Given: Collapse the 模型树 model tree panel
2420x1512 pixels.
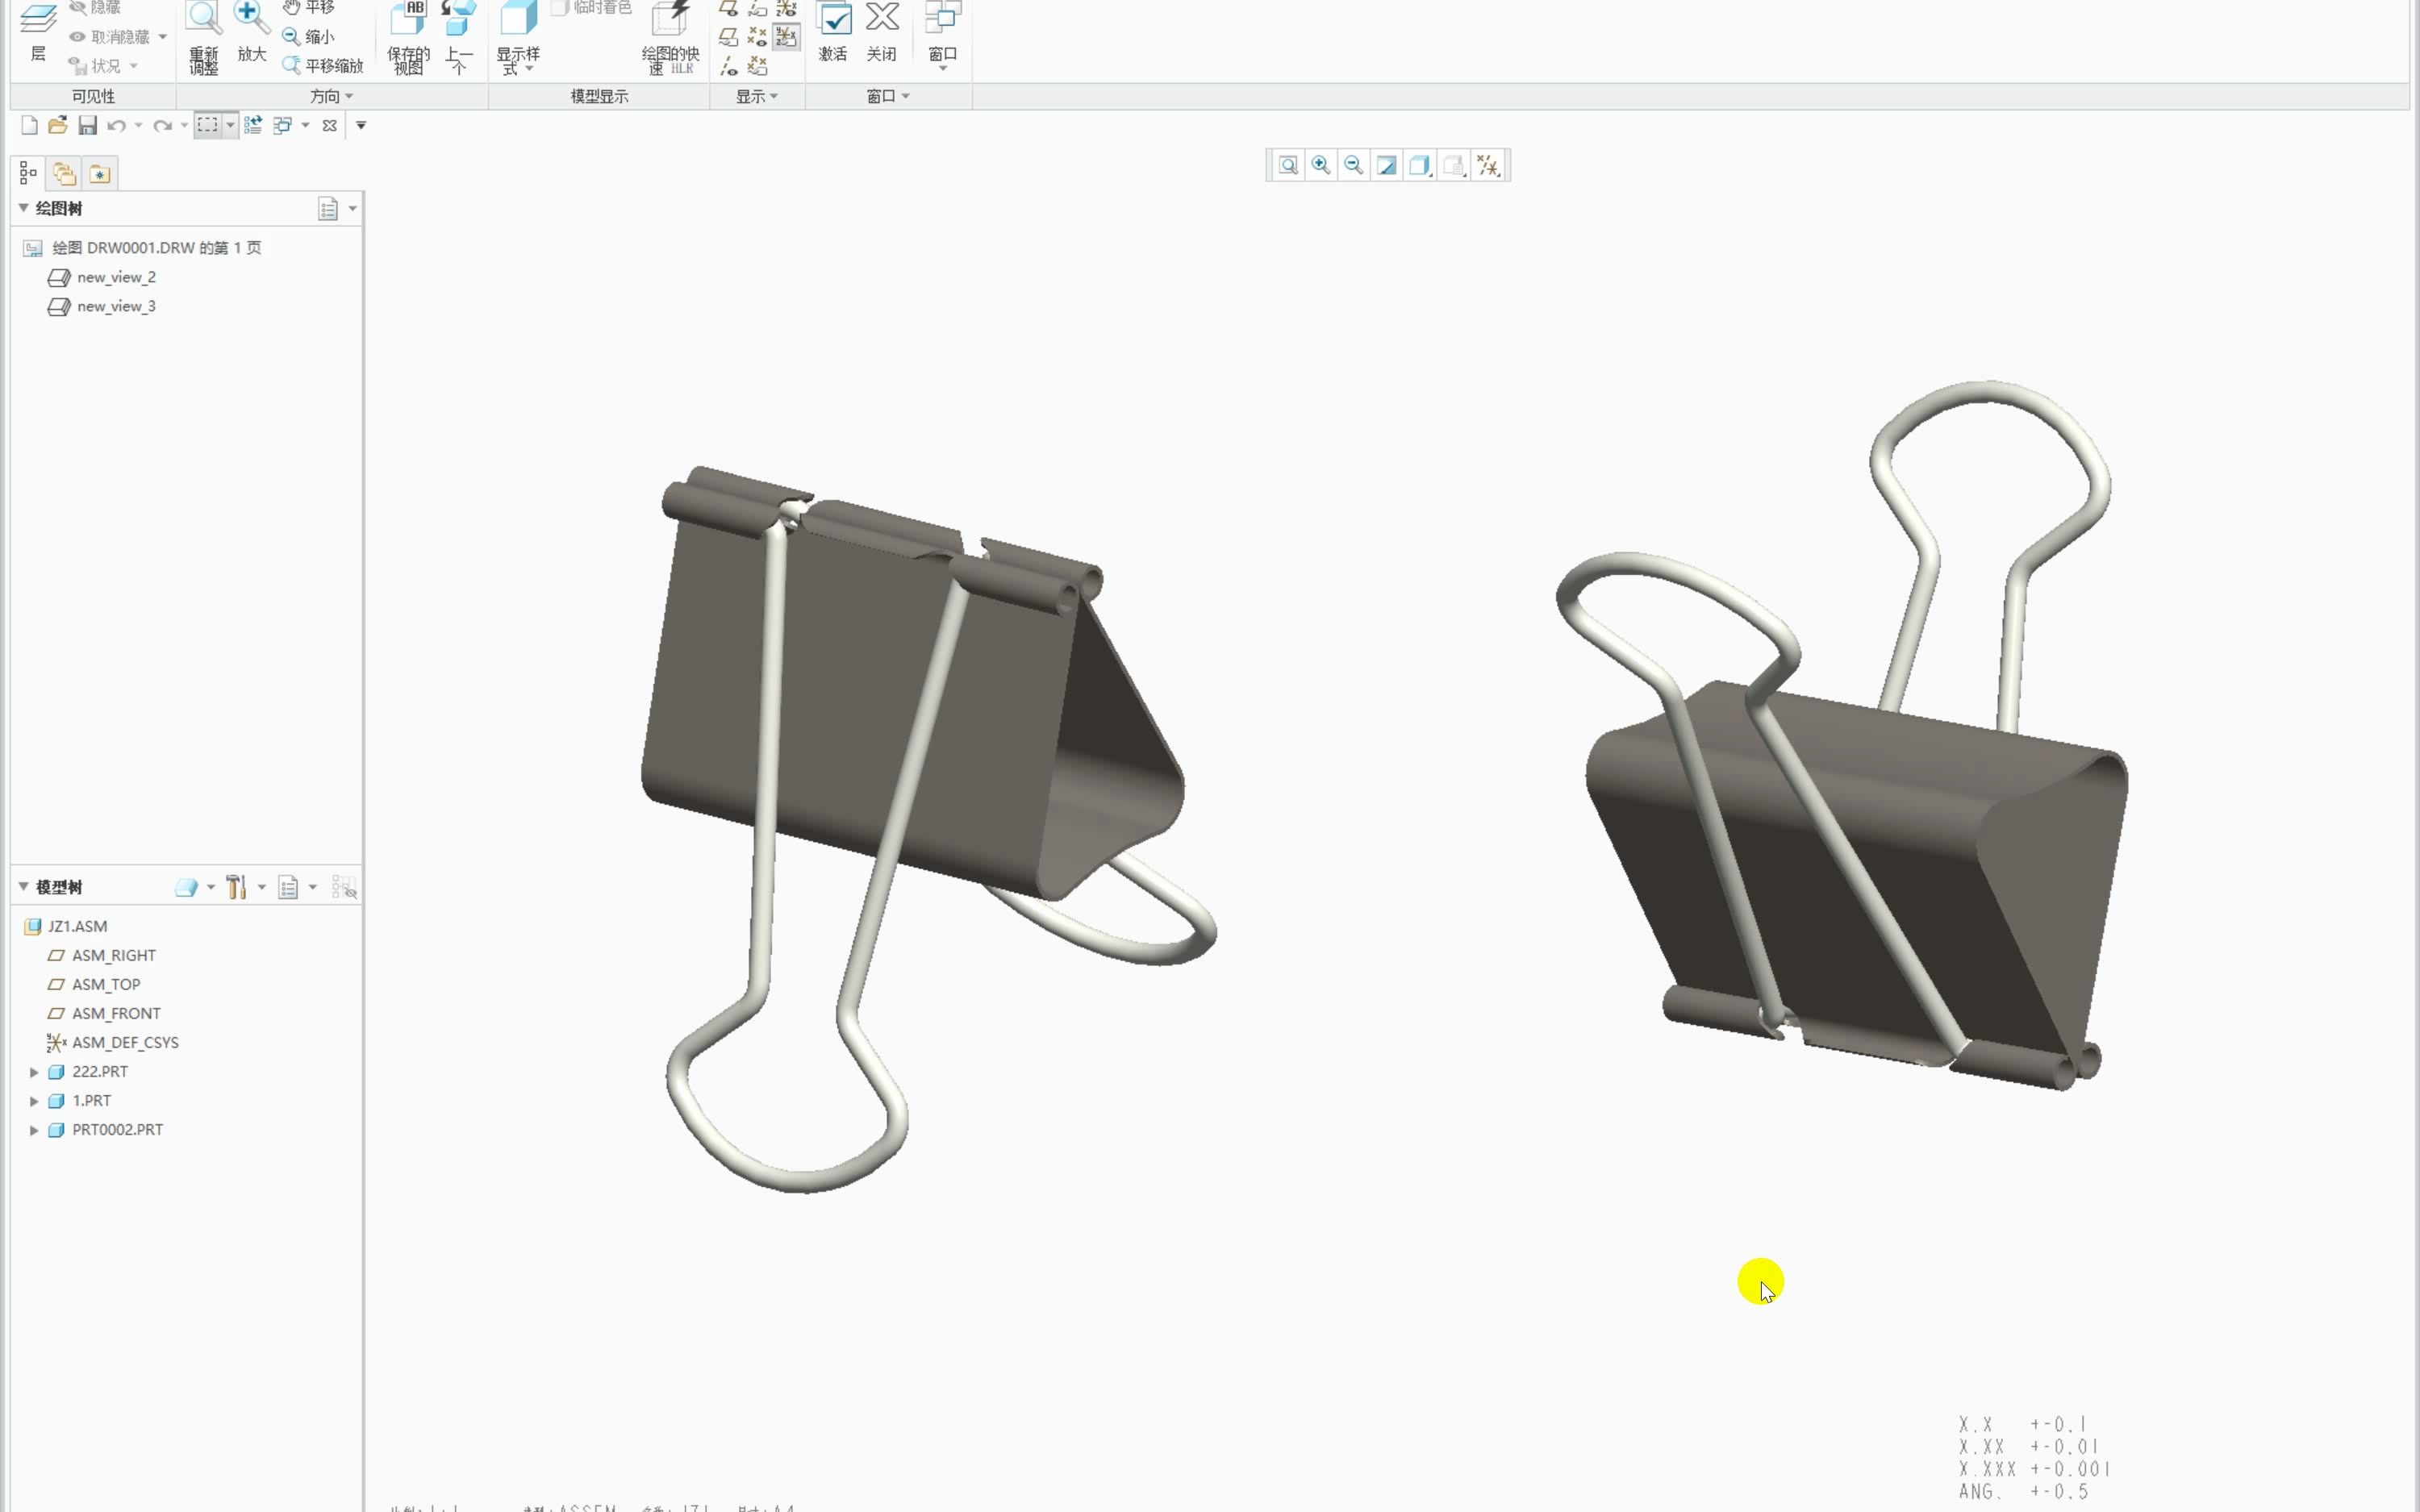Looking at the screenshot, I should (x=23, y=887).
